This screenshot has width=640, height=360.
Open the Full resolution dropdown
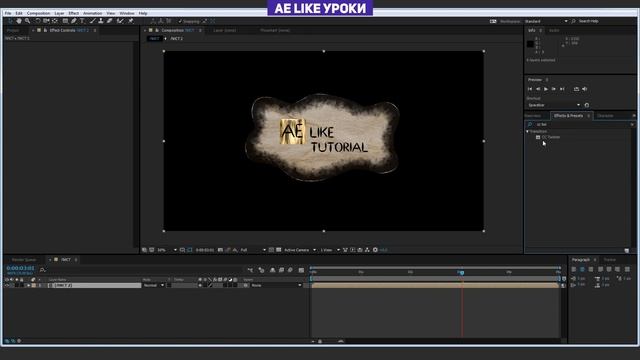253,250
